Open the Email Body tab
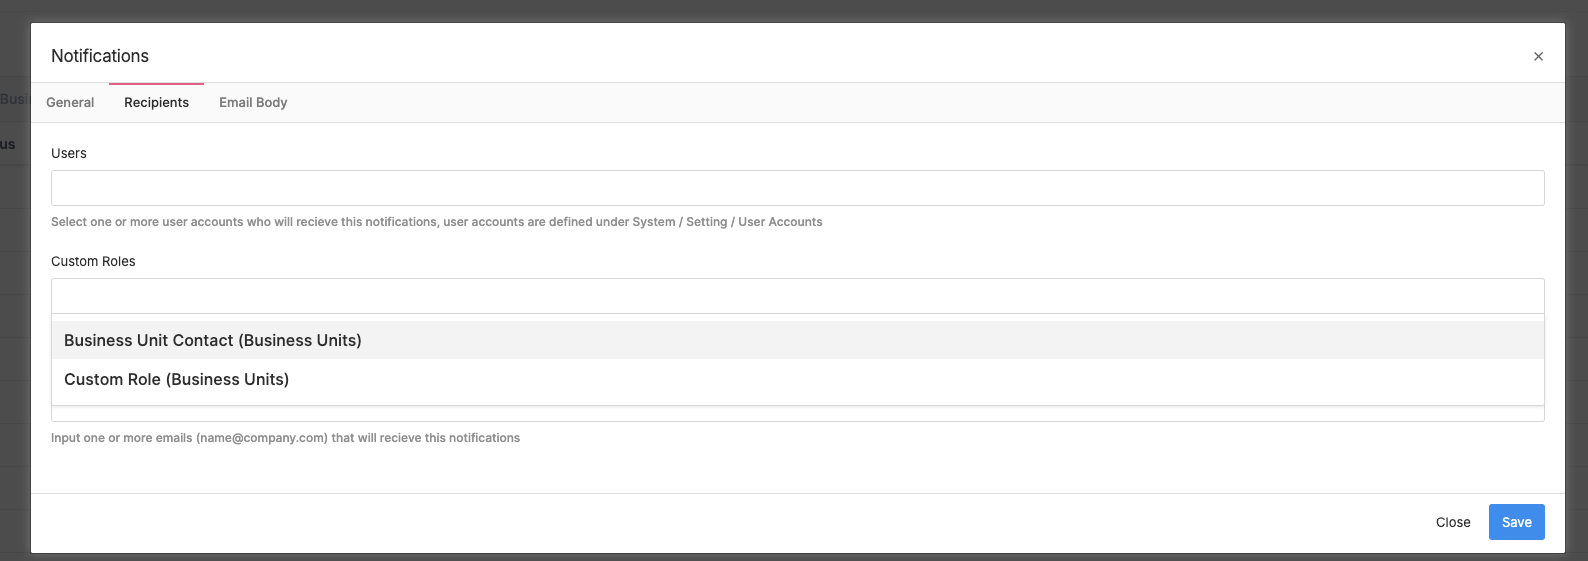This screenshot has height=561, width=1588. coord(253,103)
